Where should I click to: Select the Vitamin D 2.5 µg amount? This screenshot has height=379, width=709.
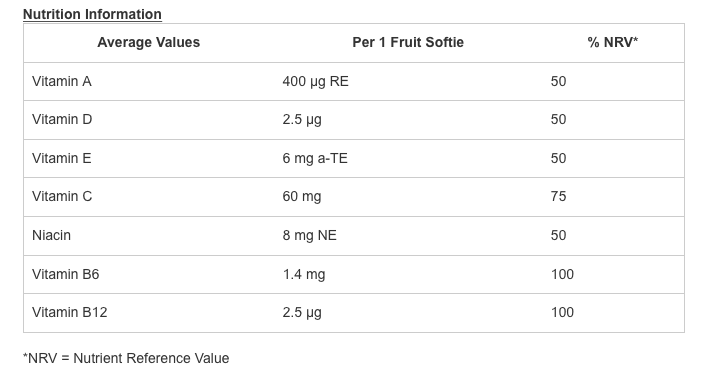click(x=302, y=119)
